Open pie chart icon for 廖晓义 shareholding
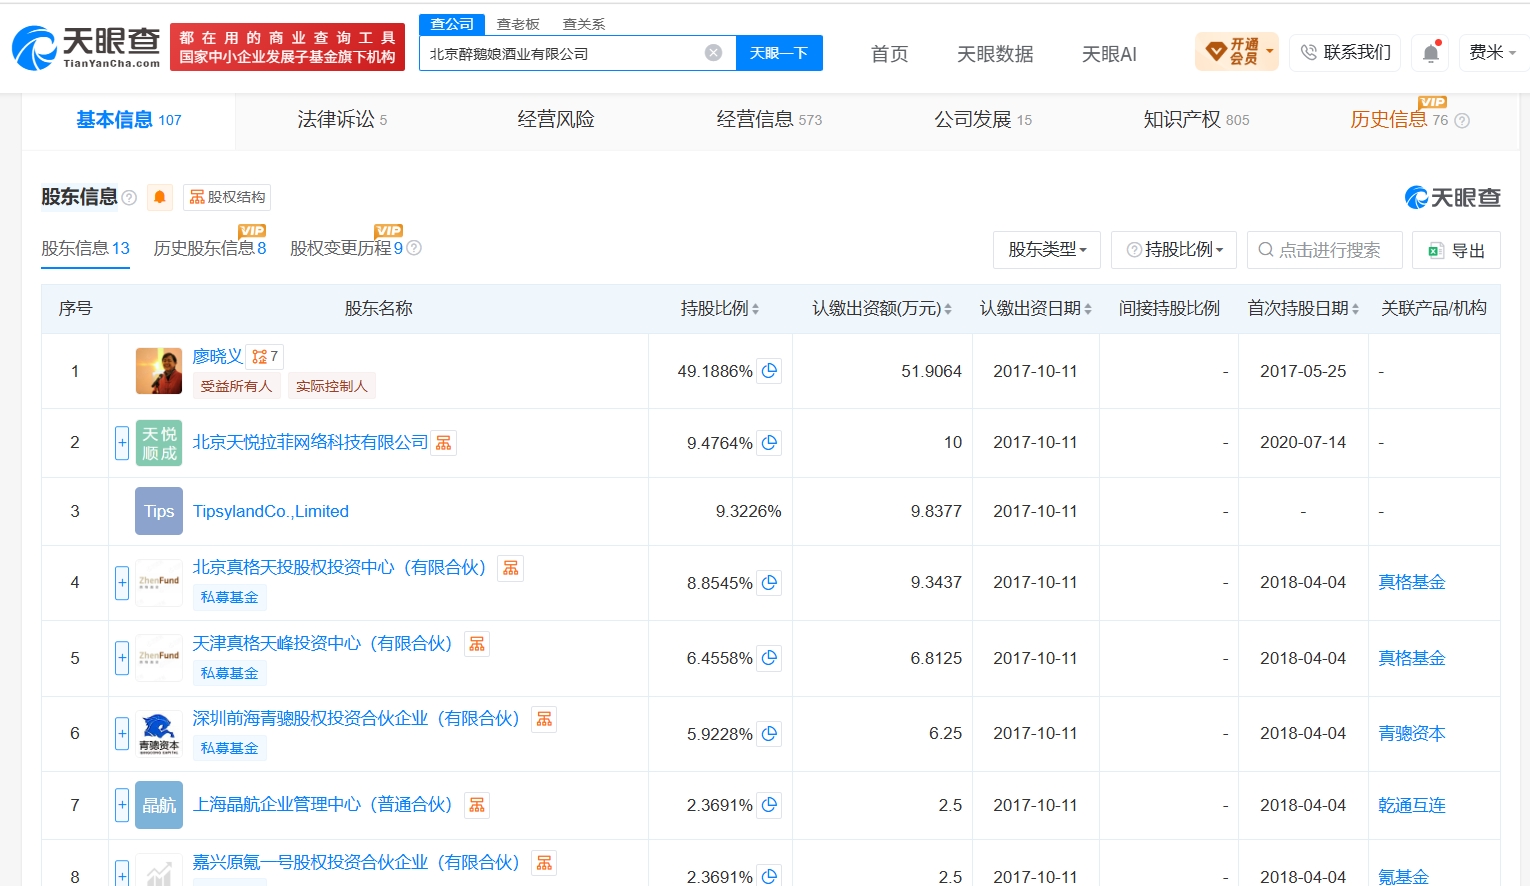Image resolution: width=1530 pixels, height=886 pixels. tap(769, 371)
